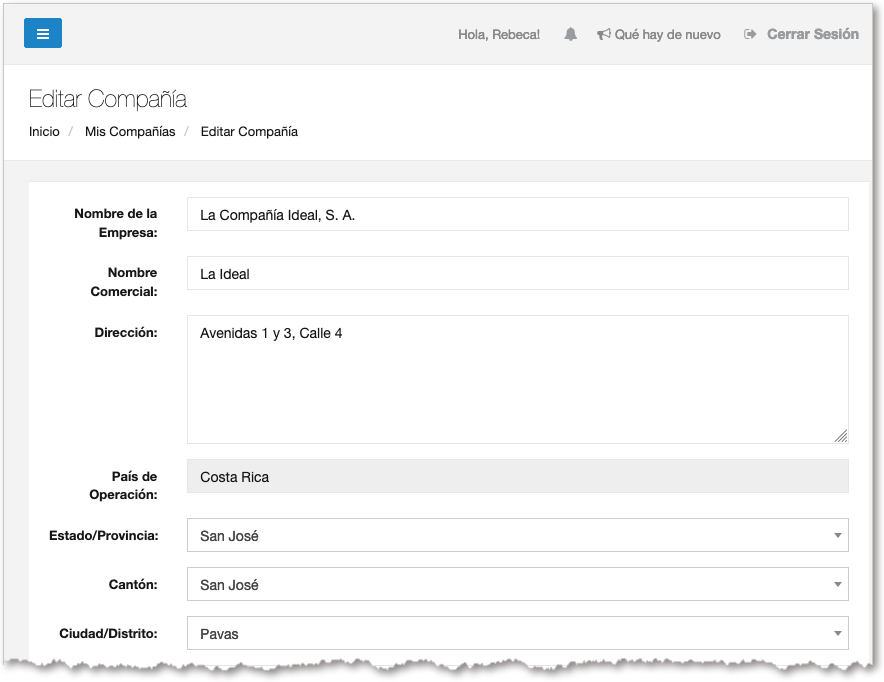Image resolution: width=884 pixels, height=682 pixels.
Task: Click the 'Nombre de la Empresa:' label
Action: click(x=116, y=223)
